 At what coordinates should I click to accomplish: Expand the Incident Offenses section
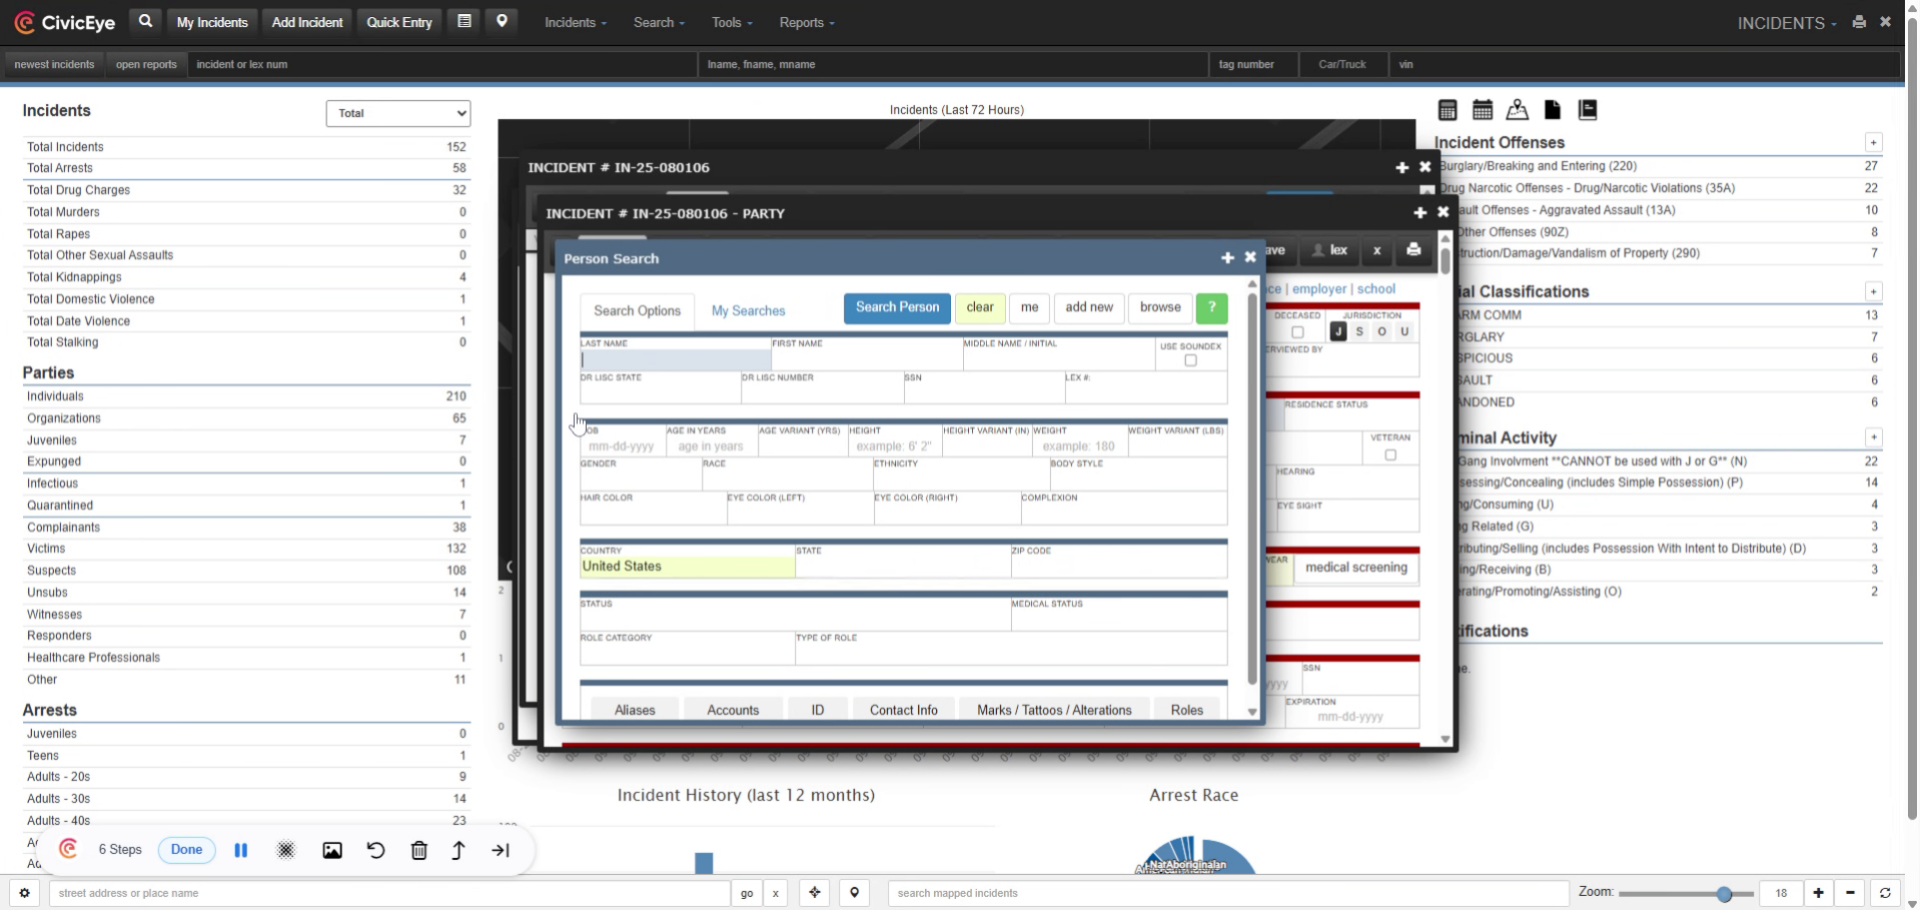tap(1873, 143)
